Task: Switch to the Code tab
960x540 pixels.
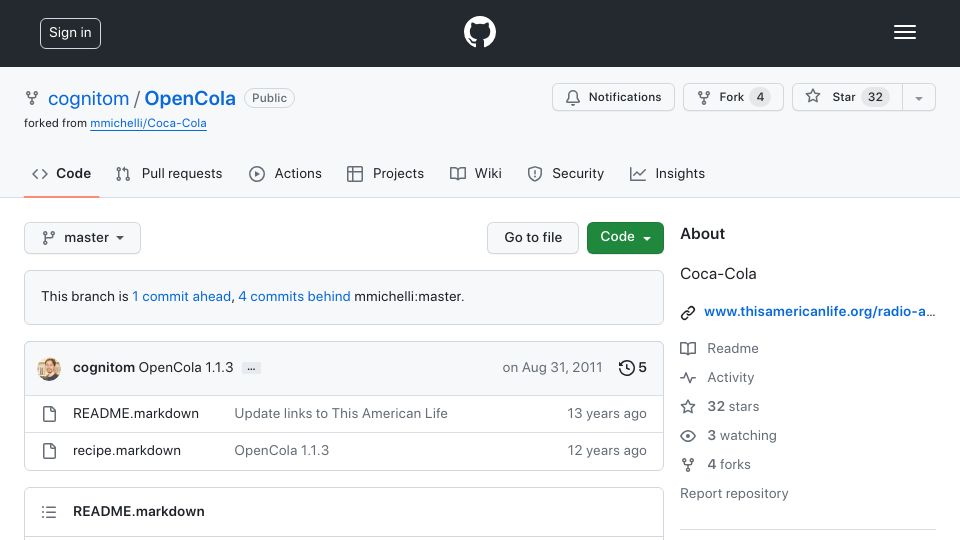Action: [61, 174]
